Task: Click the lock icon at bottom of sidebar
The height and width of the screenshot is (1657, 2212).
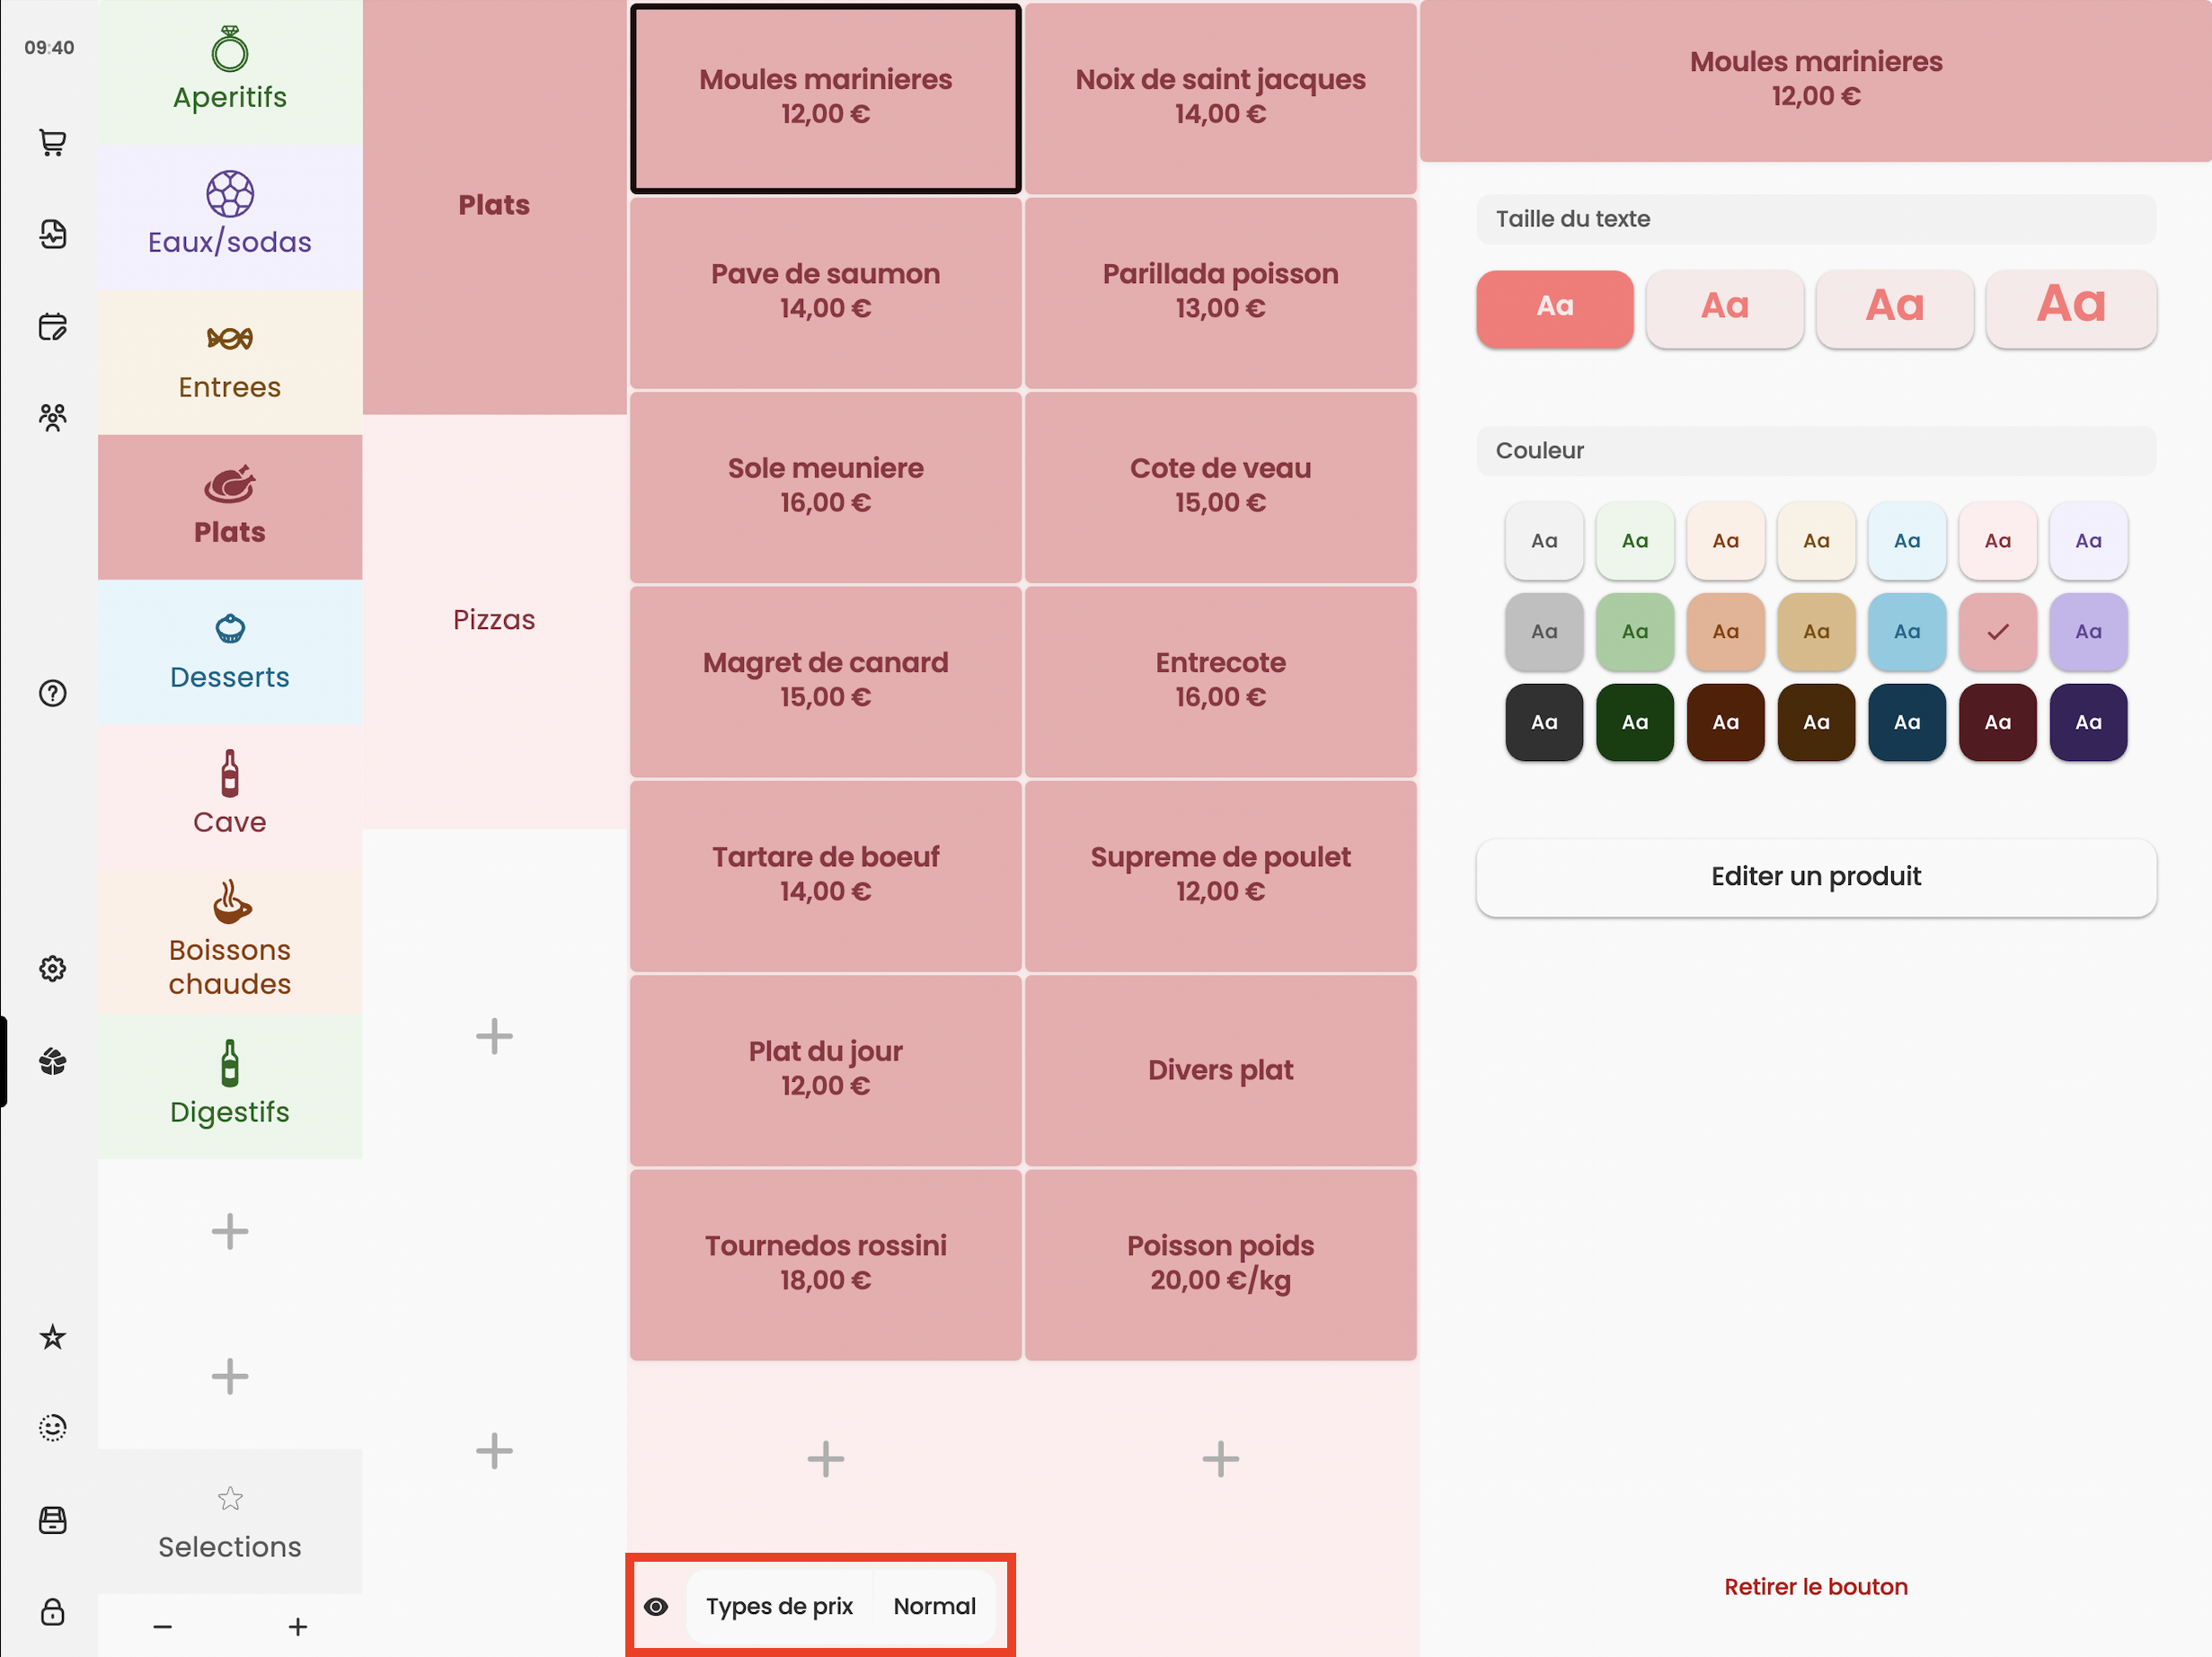Action: pos(52,1611)
